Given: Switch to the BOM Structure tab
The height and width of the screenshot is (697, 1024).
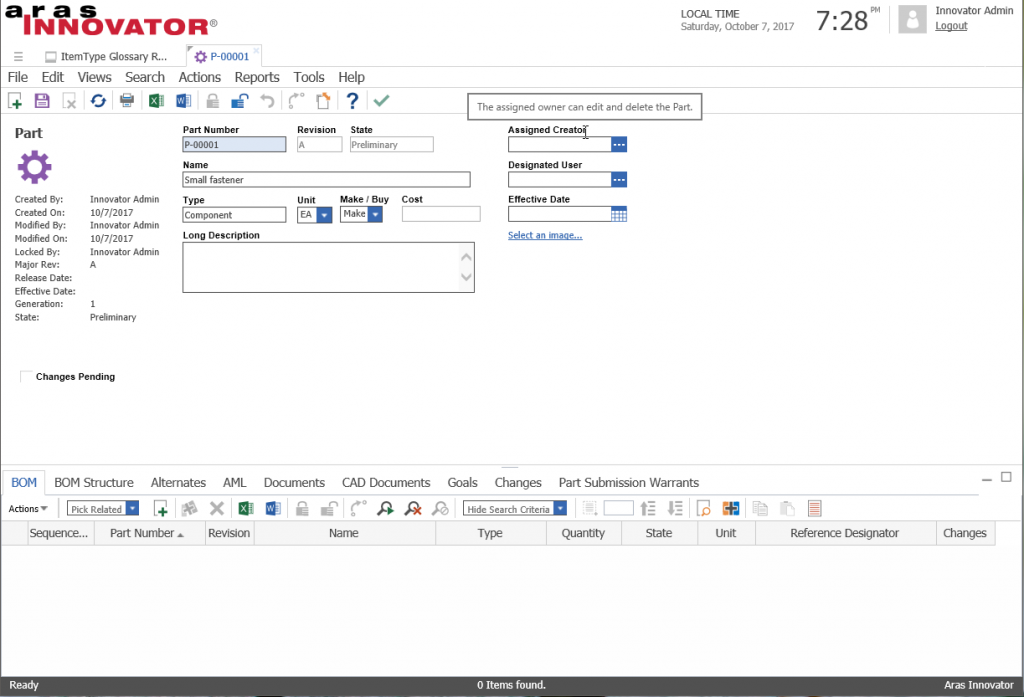Looking at the screenshot, I should tap(94, 483).
